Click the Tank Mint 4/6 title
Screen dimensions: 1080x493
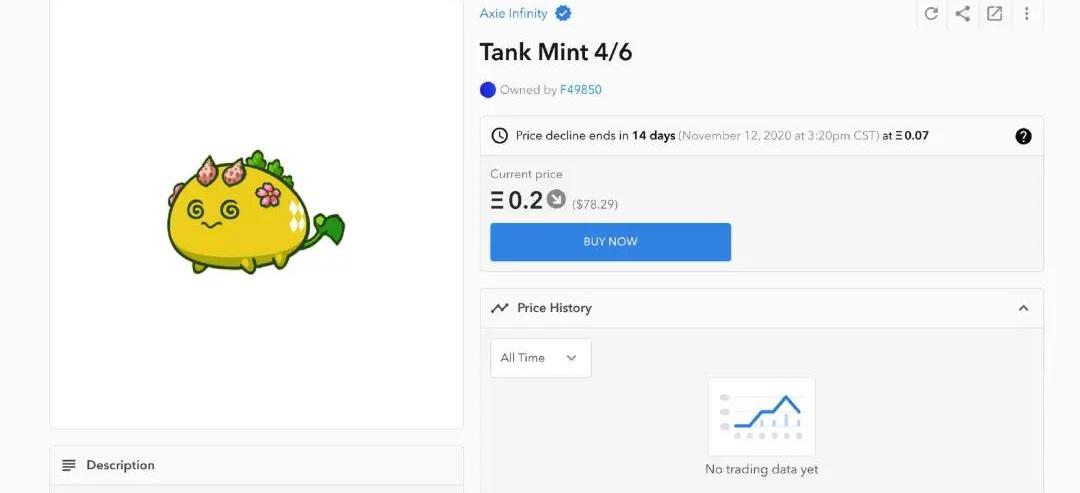556,52
